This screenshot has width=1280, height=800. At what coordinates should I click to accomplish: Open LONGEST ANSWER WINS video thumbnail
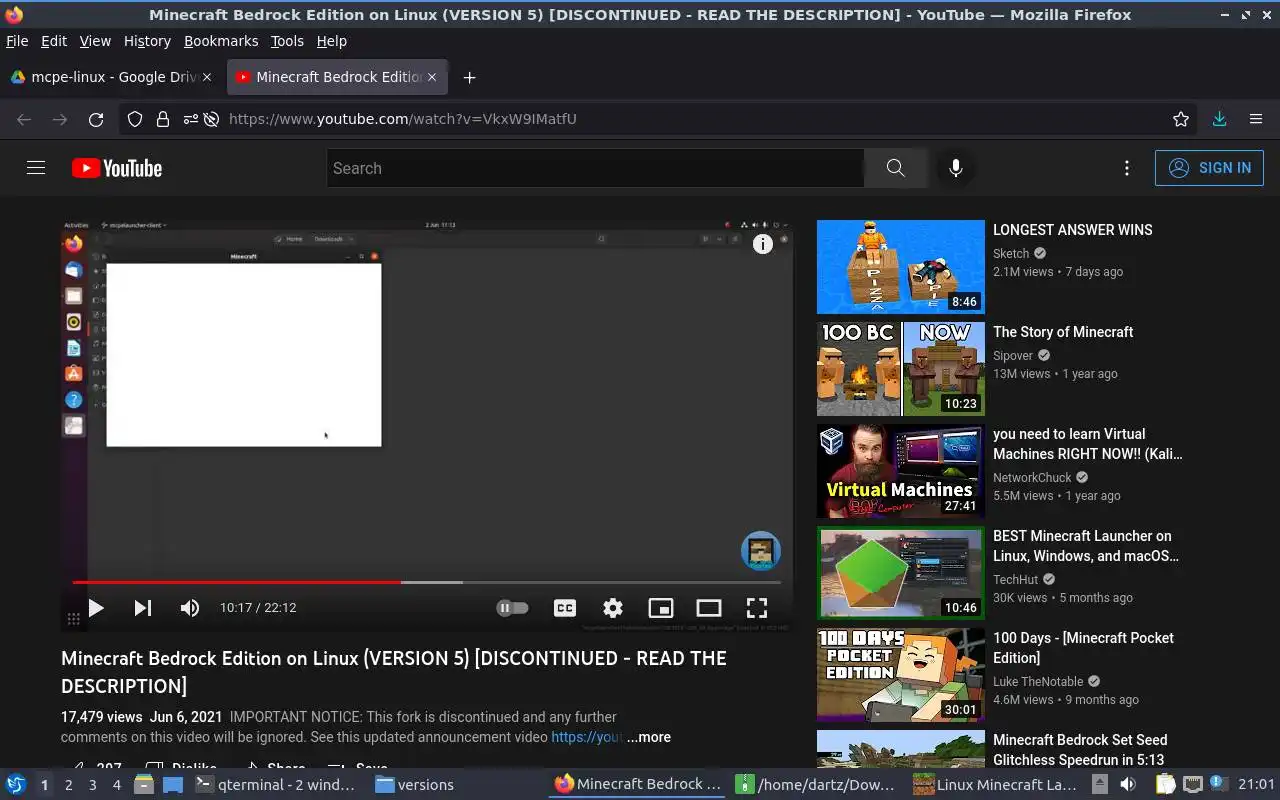(901, 267)
